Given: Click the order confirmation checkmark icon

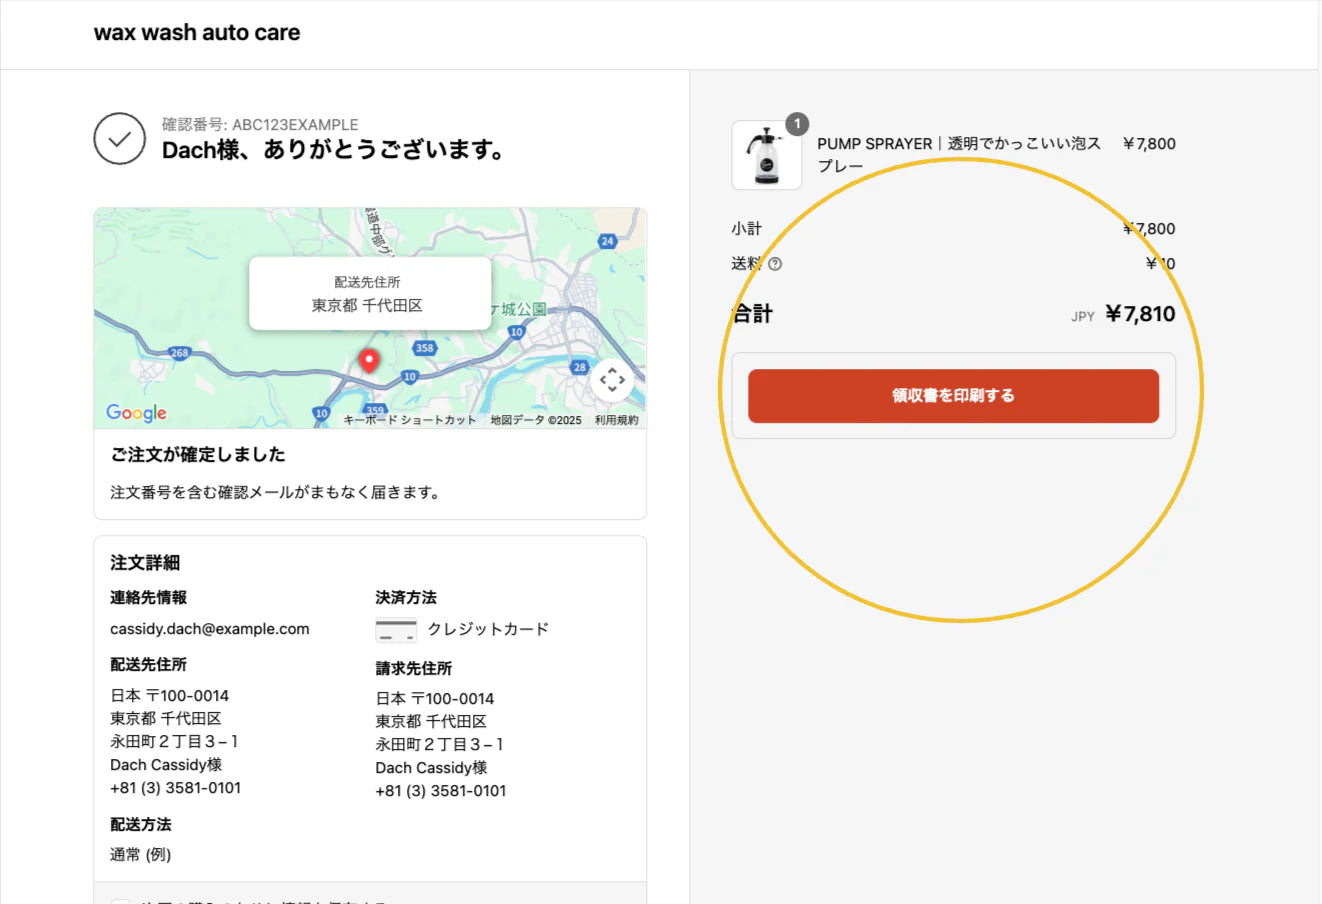Looking at the screenshot, I should click(120, 139).
